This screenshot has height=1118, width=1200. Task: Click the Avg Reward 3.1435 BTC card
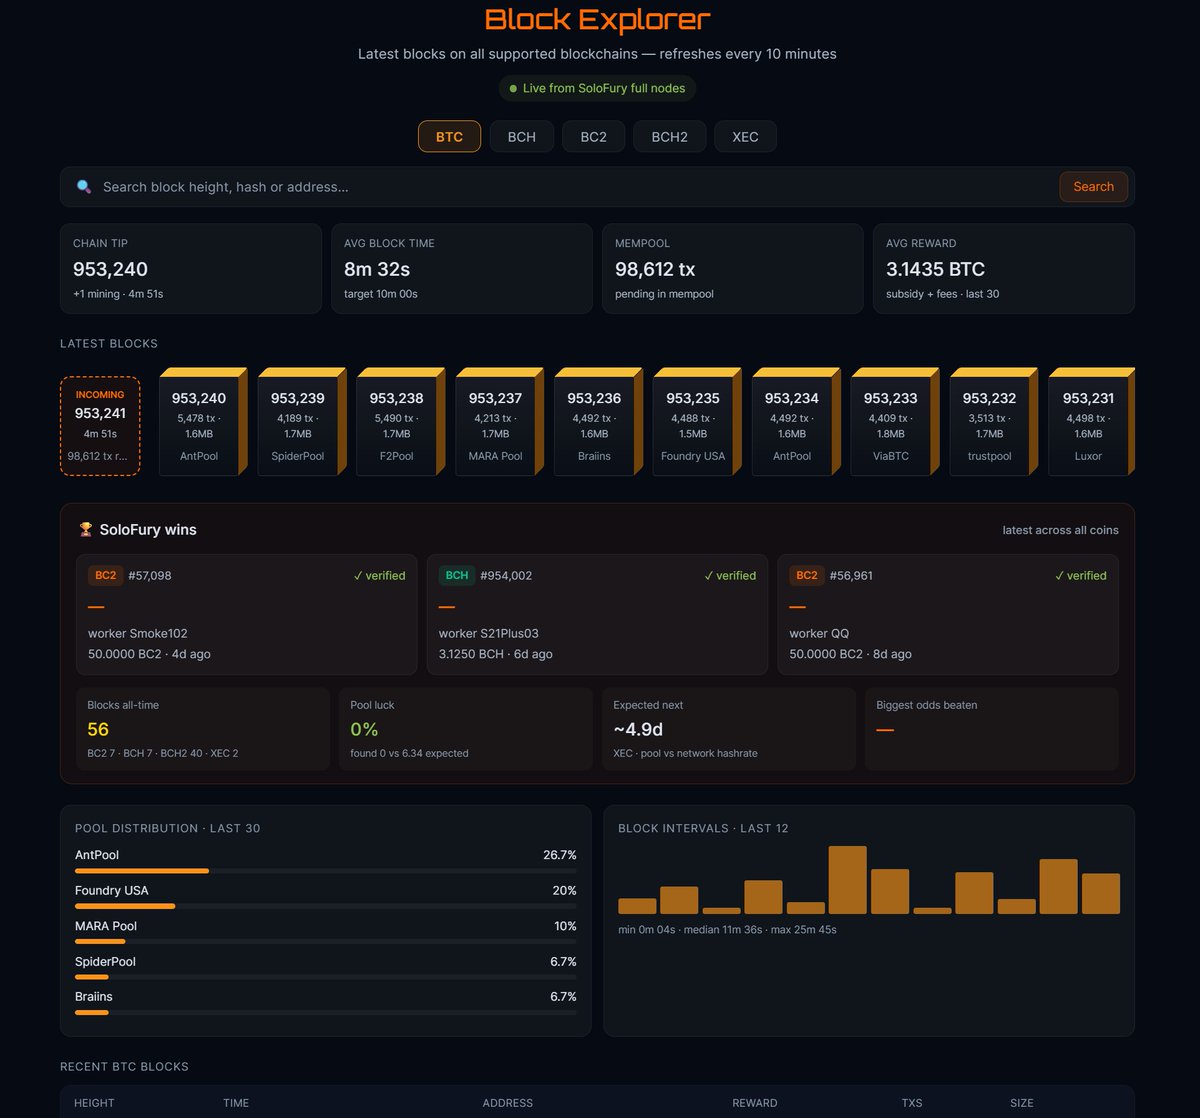coord(1004,268)
